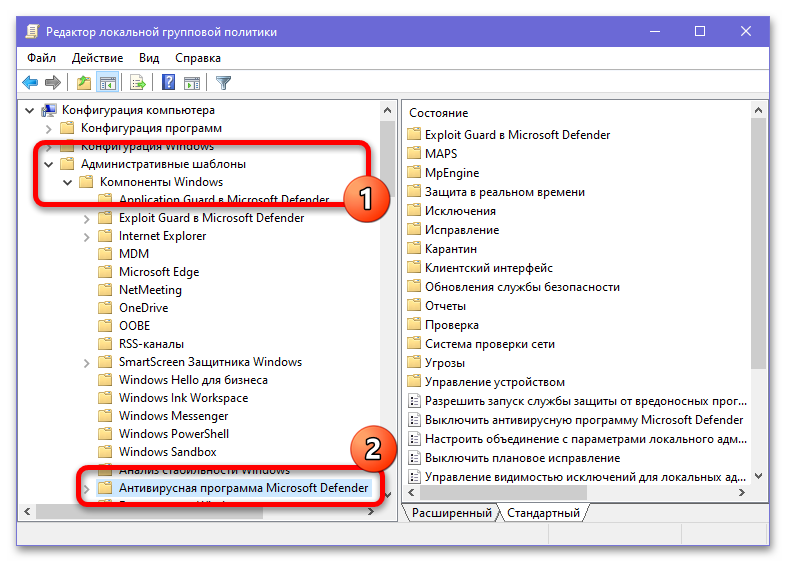Click folder icon next to NetMeeting
This screenshot has width=786, height=562.
105,289
